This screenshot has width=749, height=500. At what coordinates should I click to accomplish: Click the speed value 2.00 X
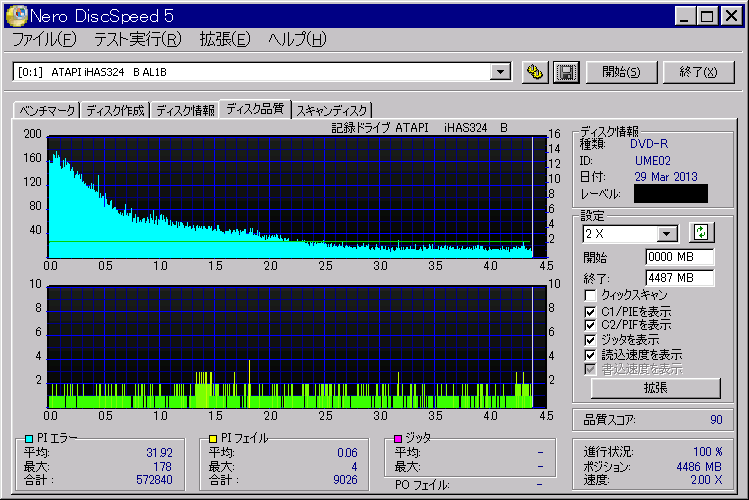[706, 480]
